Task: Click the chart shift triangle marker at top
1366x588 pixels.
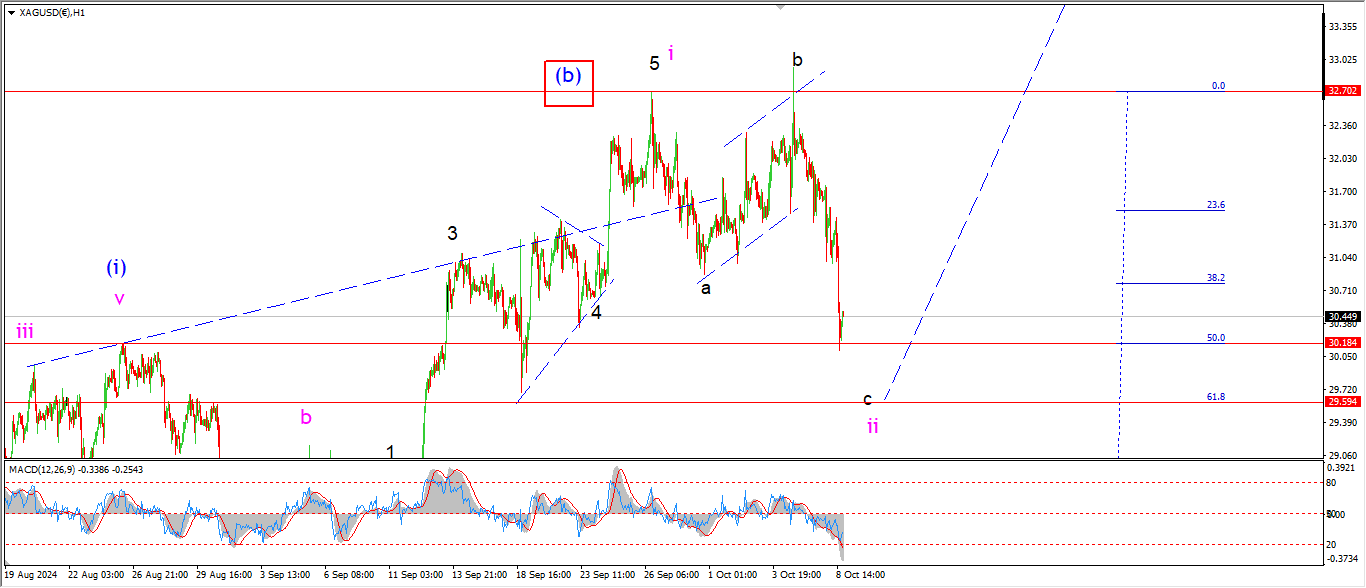Action: pyautogui.click(x=781, y=8)
